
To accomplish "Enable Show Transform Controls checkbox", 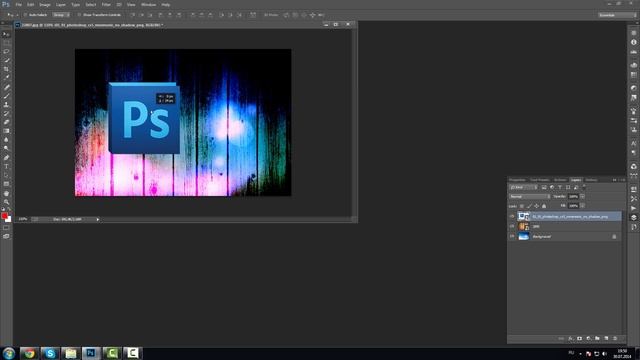I will [79, 15].
